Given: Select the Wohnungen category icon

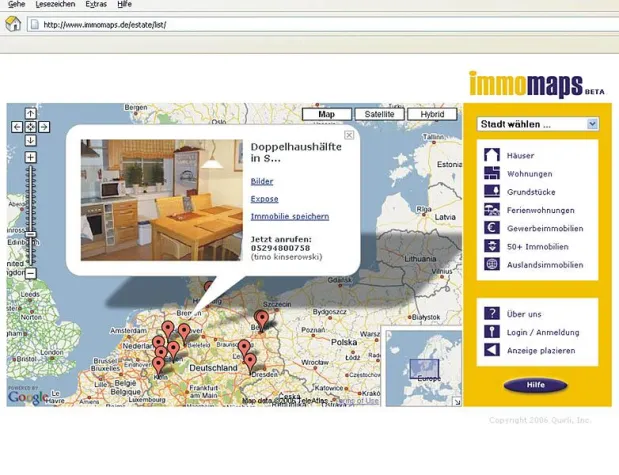Looking at the screenshot, I should pyautogui.click(x=491, y=174).
